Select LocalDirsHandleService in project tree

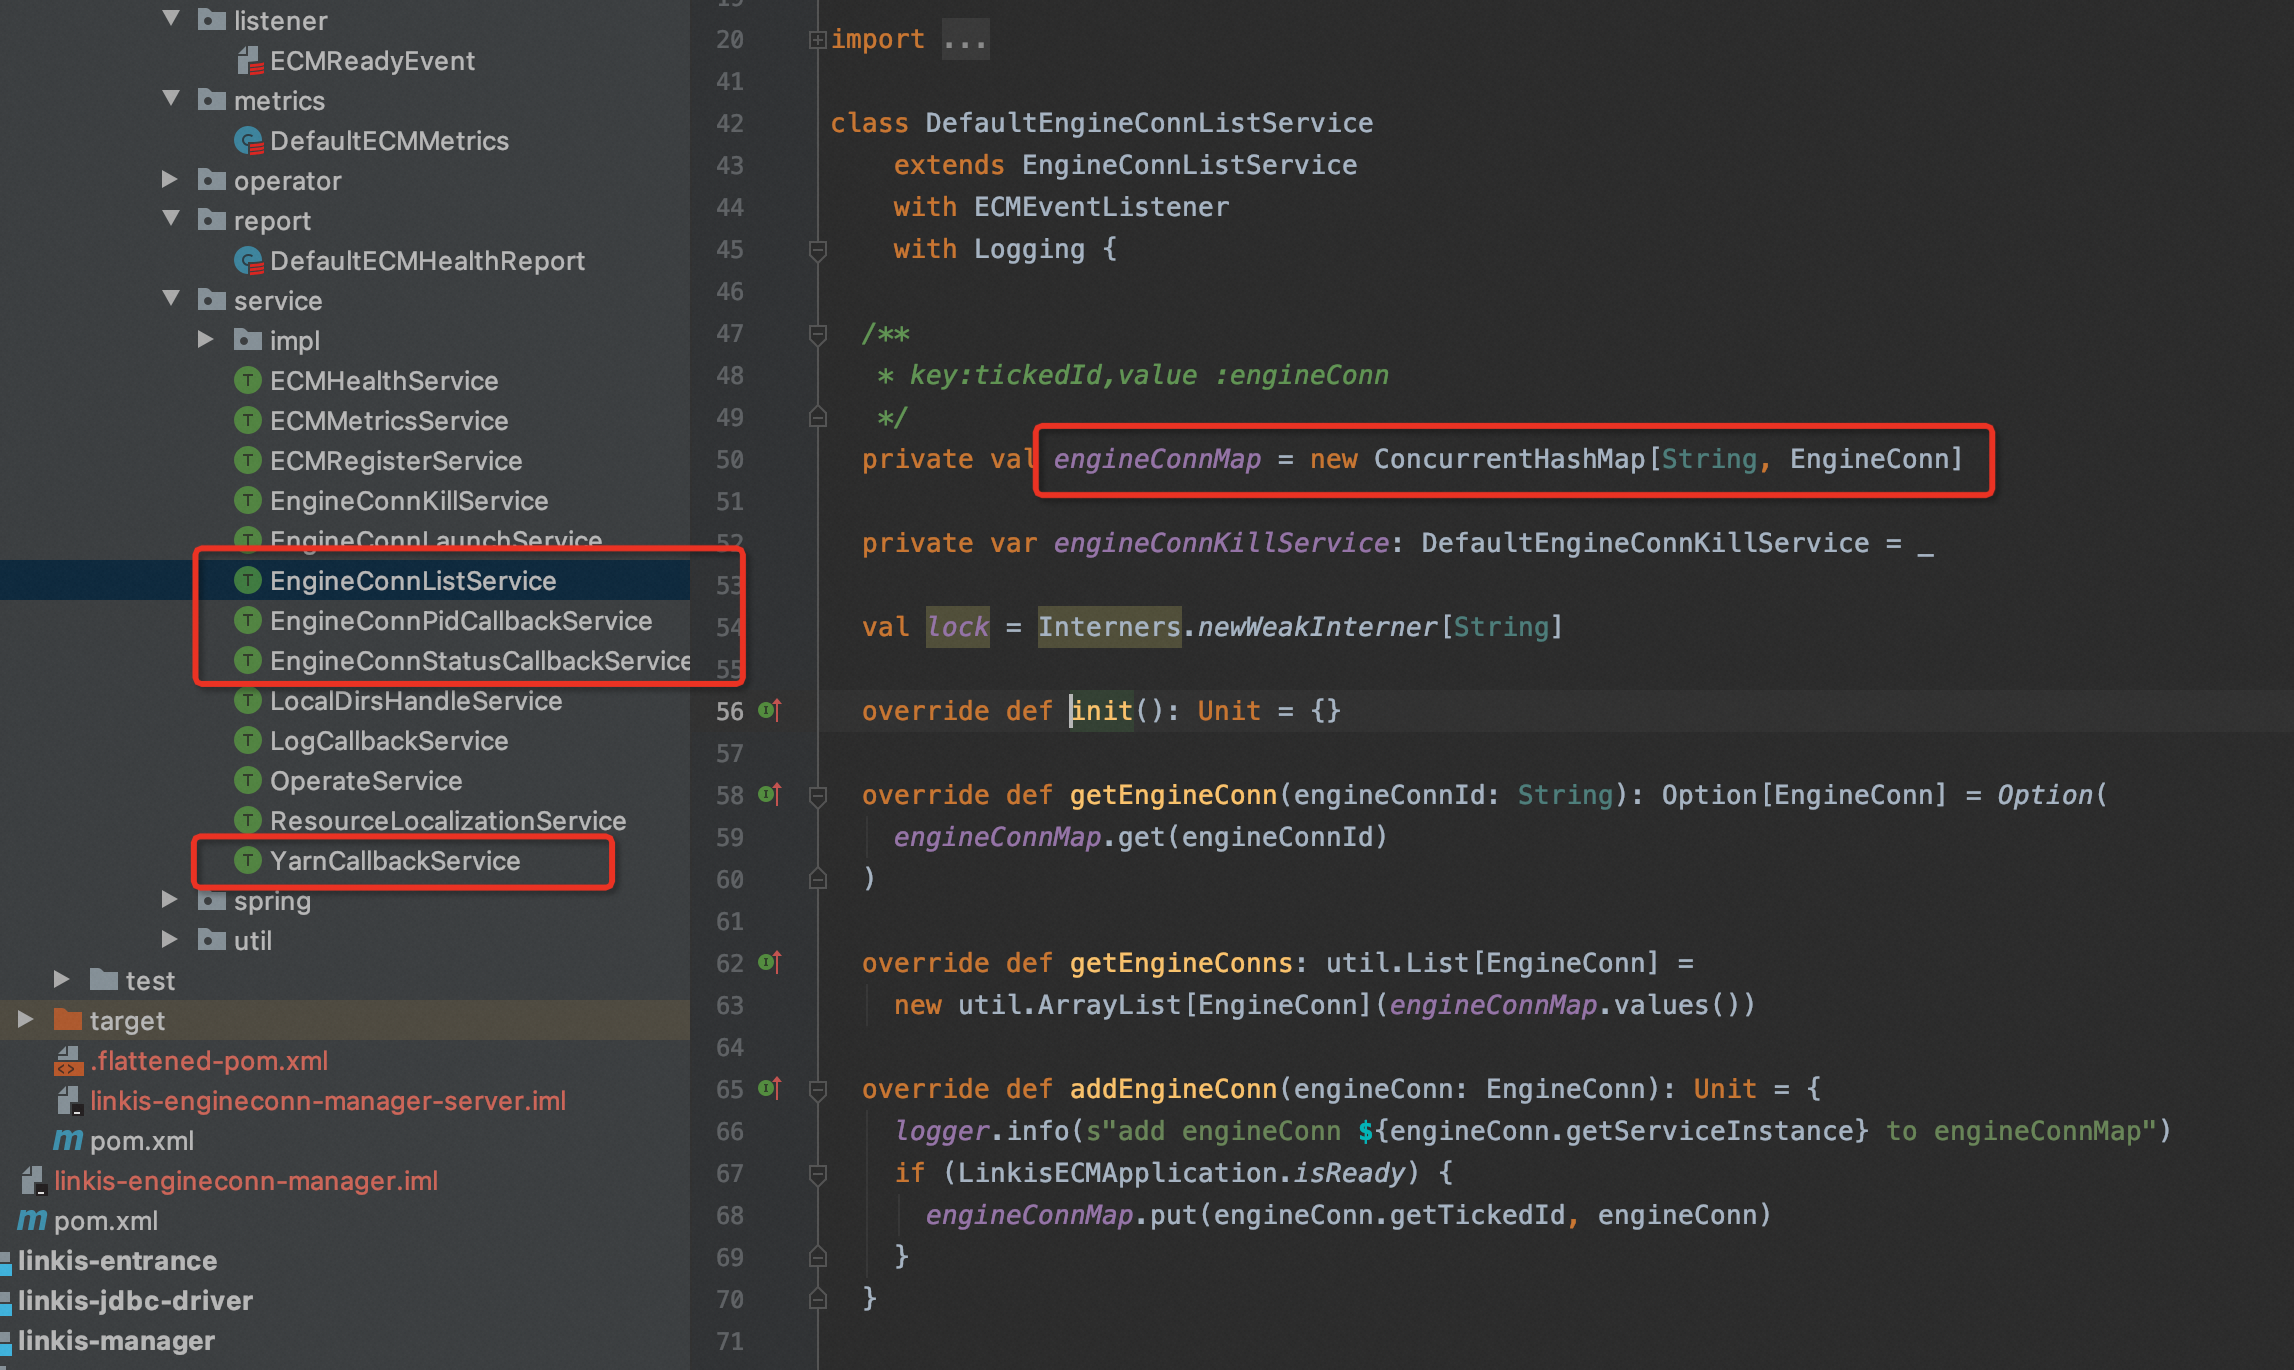(x=415, y=701)
